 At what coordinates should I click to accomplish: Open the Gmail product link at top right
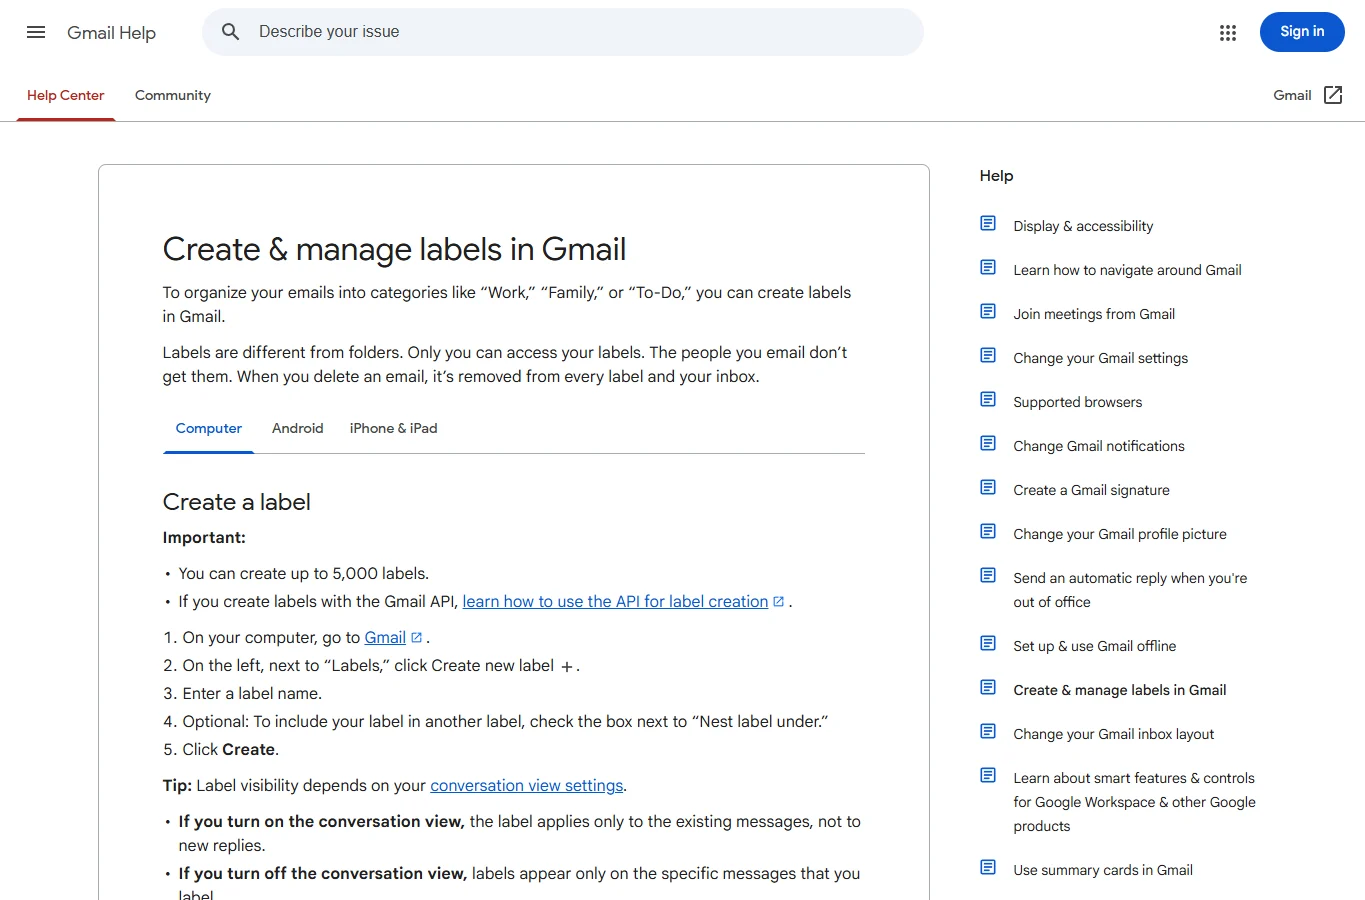[x=1292, y=95]
